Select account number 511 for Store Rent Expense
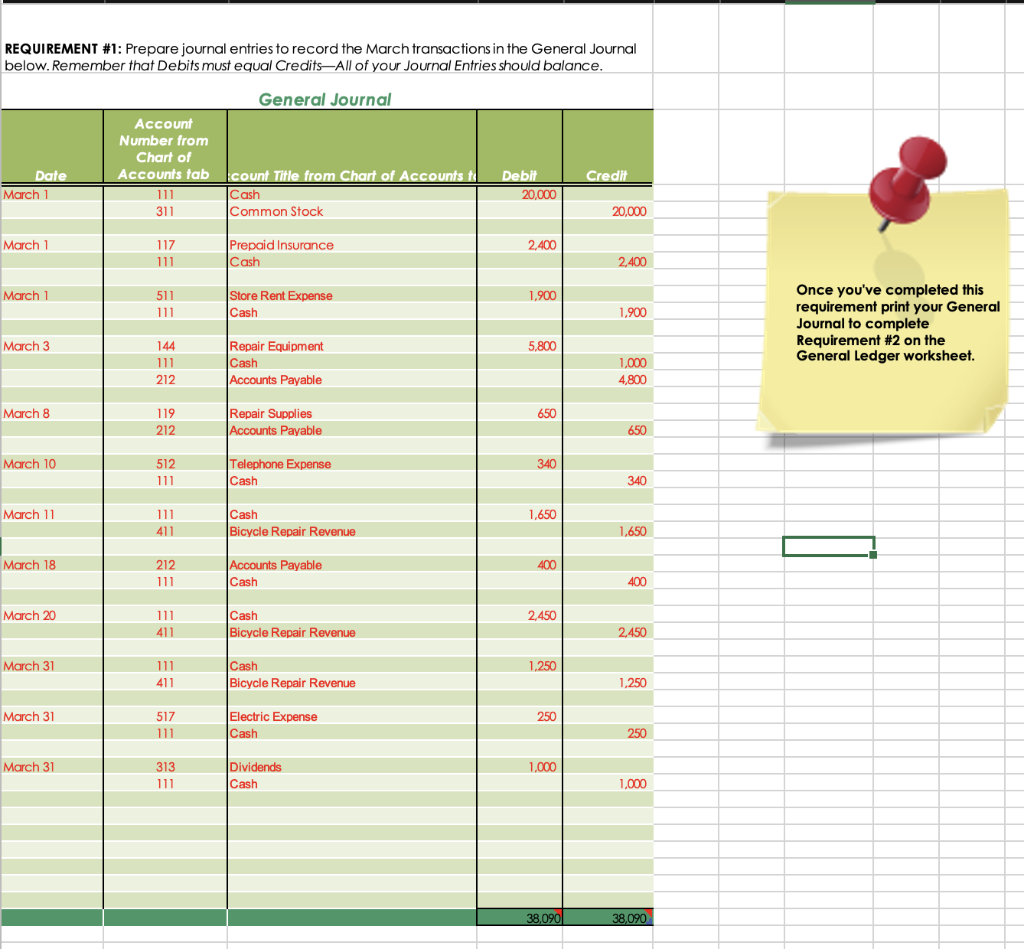Screen dimensions: 1024x949 (164, 295)
